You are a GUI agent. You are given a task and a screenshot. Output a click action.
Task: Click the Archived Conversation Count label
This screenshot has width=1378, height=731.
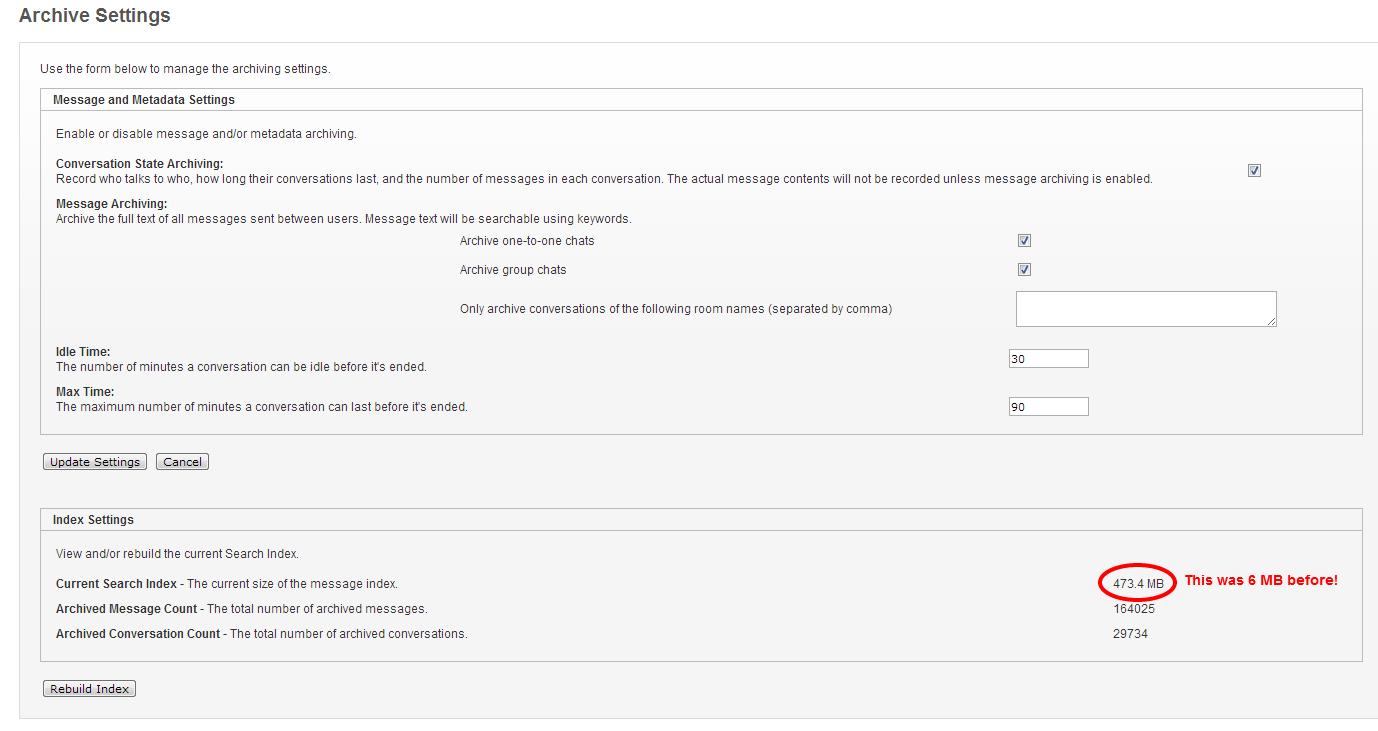coord(138,634)
